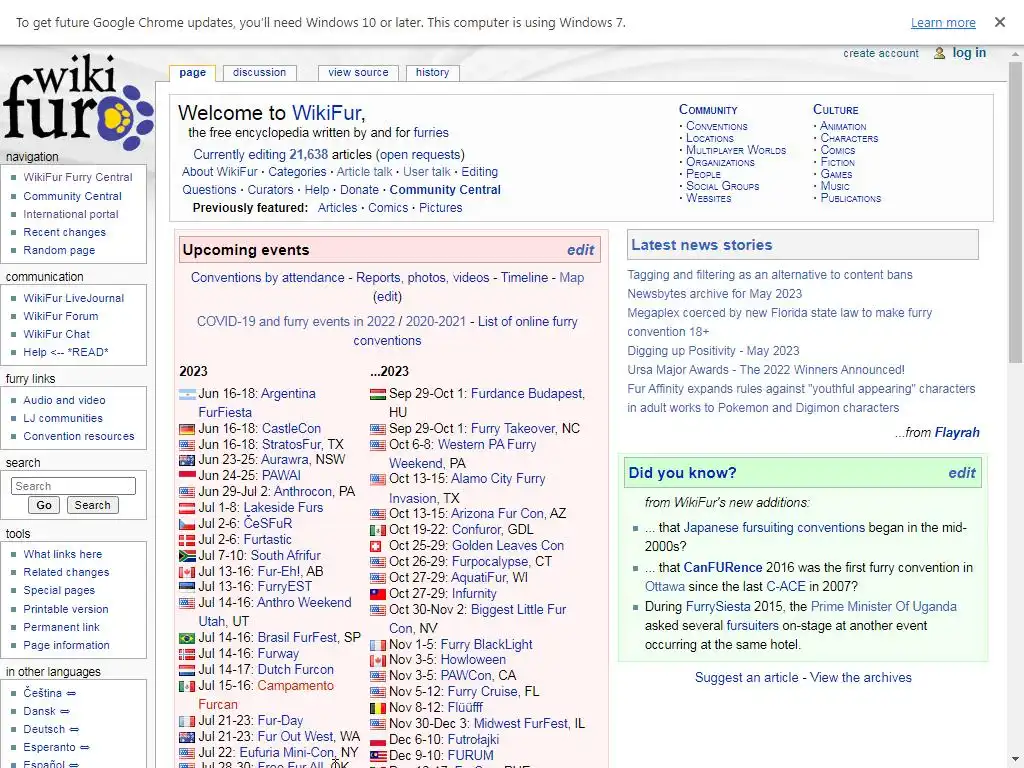Screen dimensions: 1024x768
Task: Open Midwest FurFest event link
Action: tap(520, 724)
